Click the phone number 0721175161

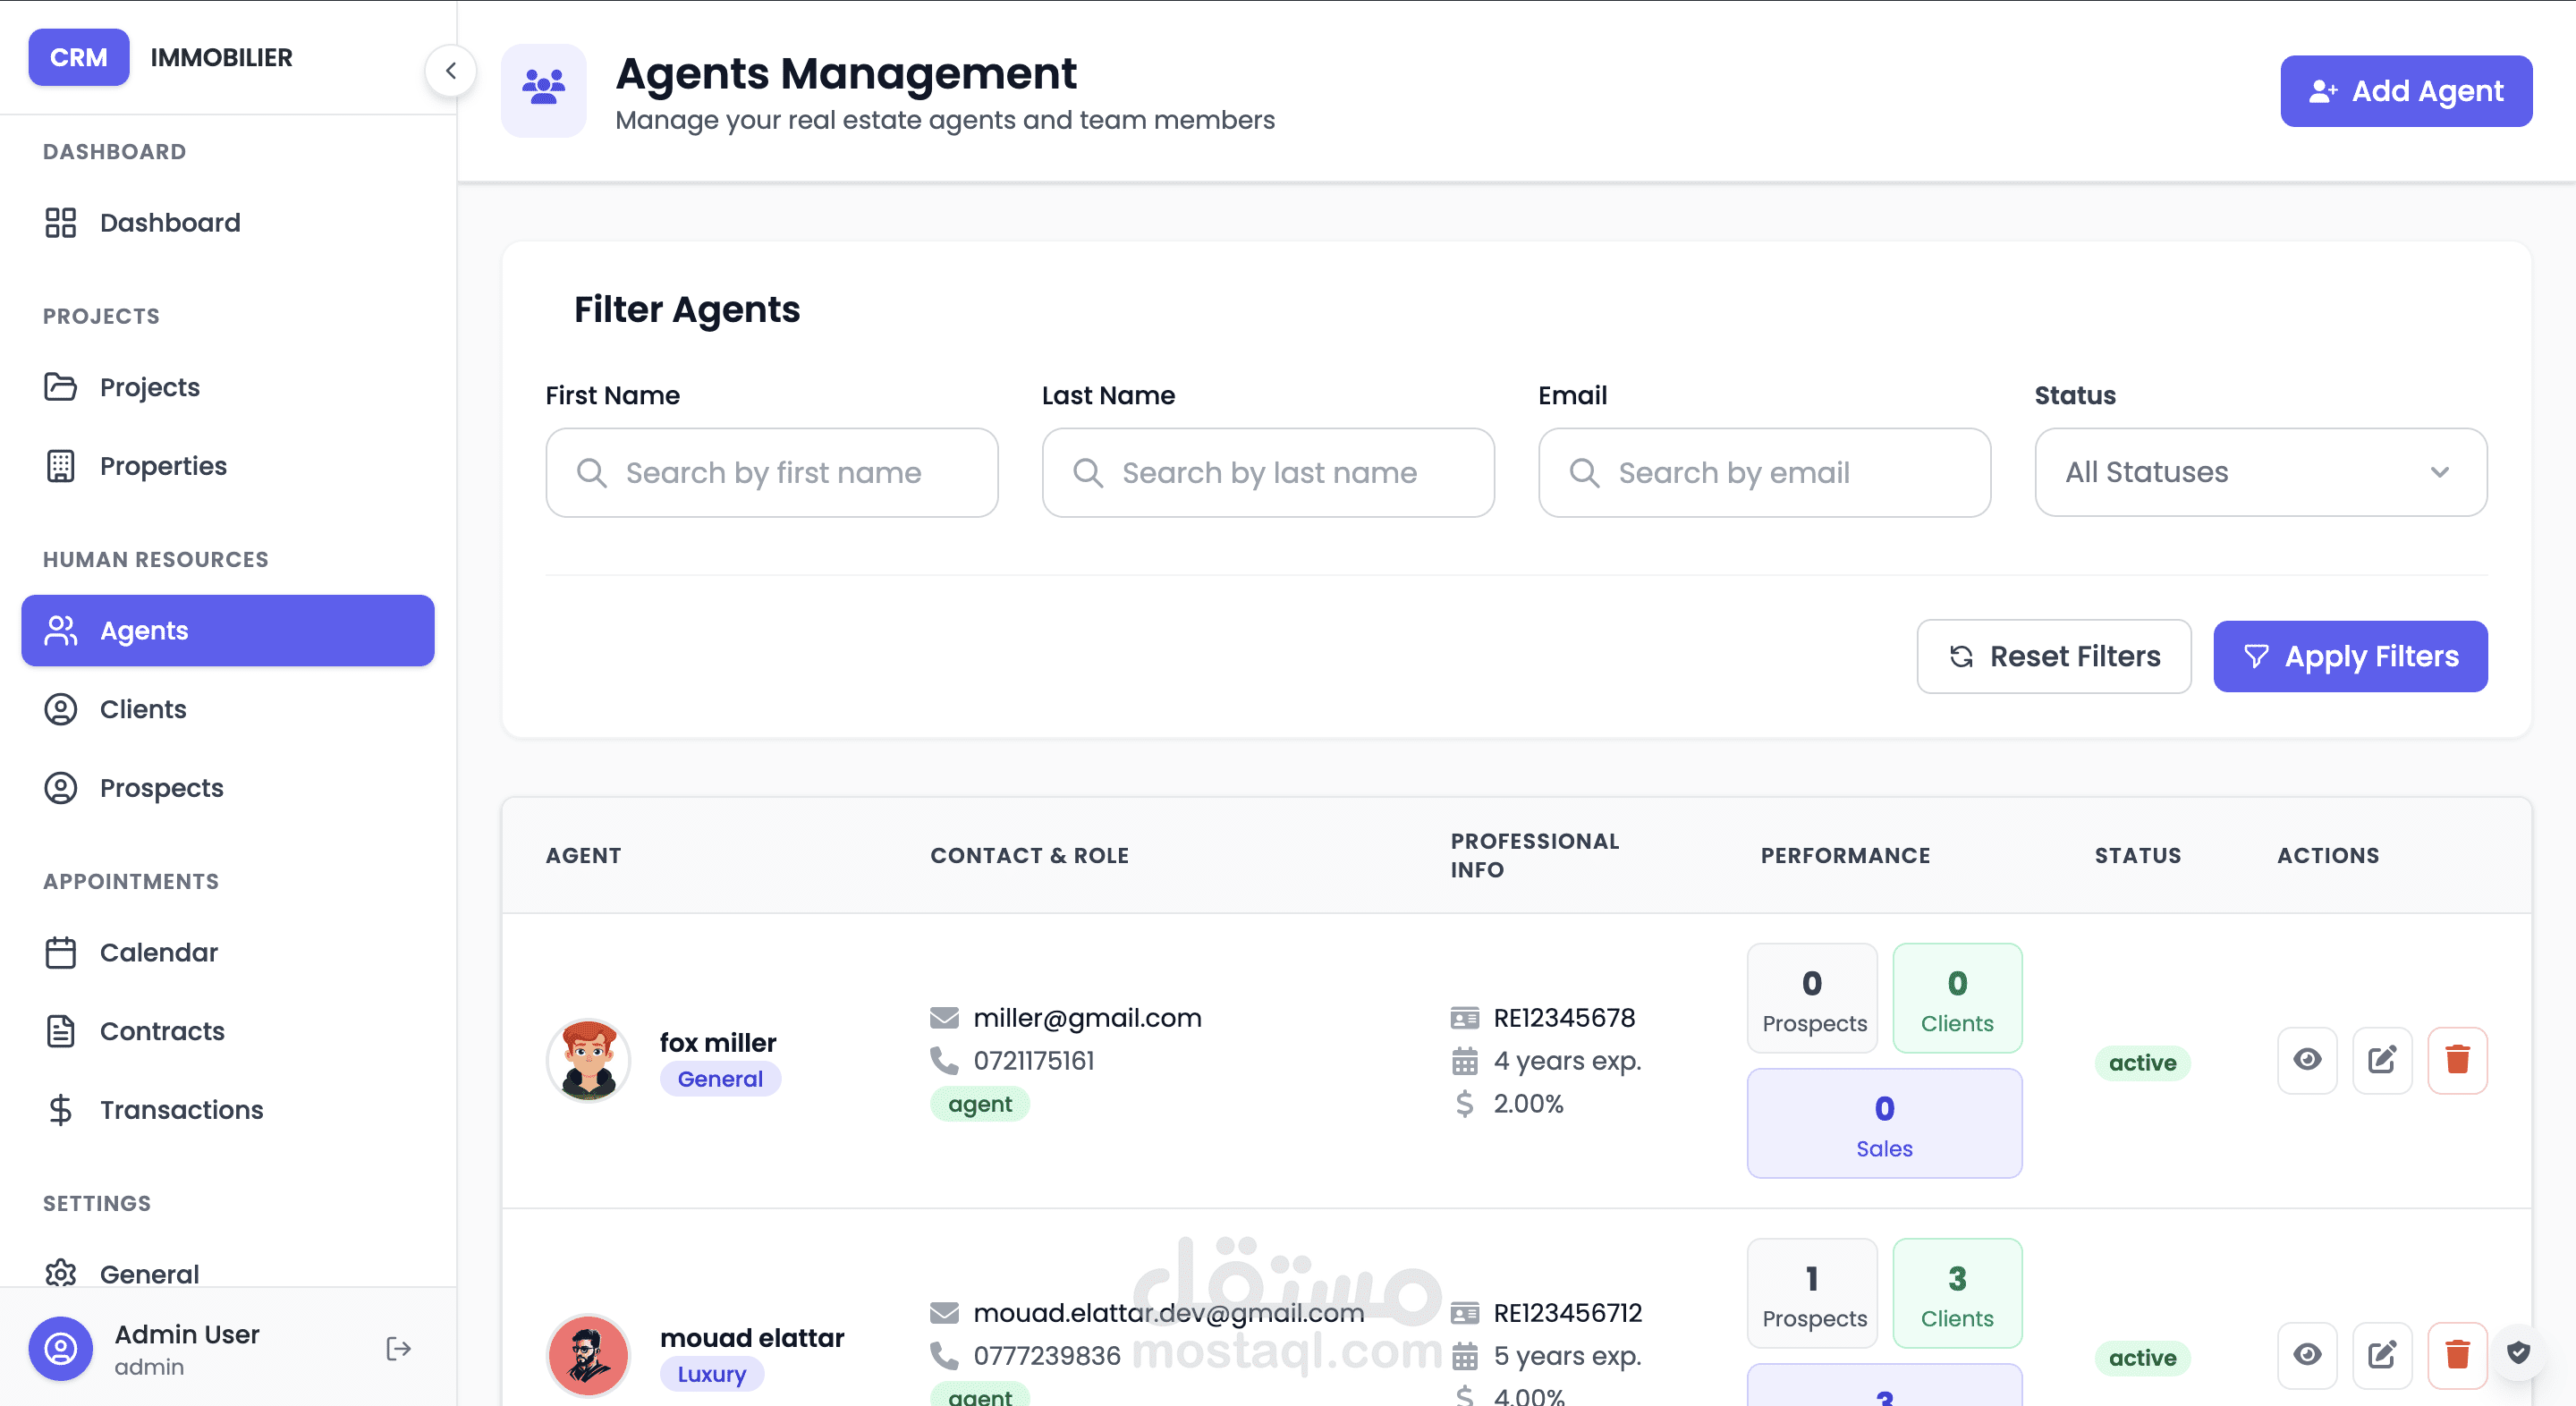(x=1034, y=1061)
